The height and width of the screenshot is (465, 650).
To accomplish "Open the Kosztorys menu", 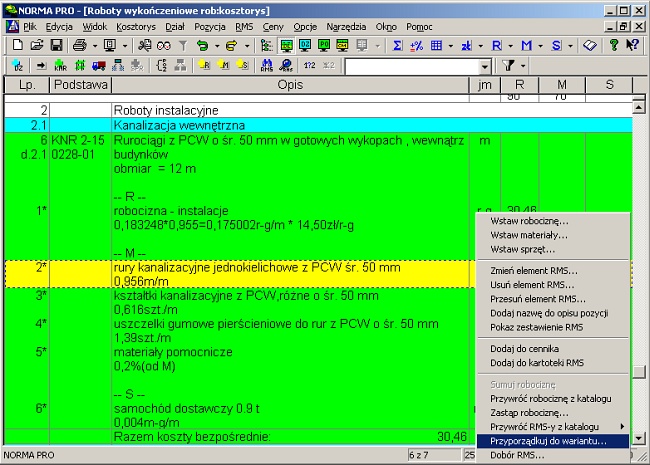I will tap(135, 27).
